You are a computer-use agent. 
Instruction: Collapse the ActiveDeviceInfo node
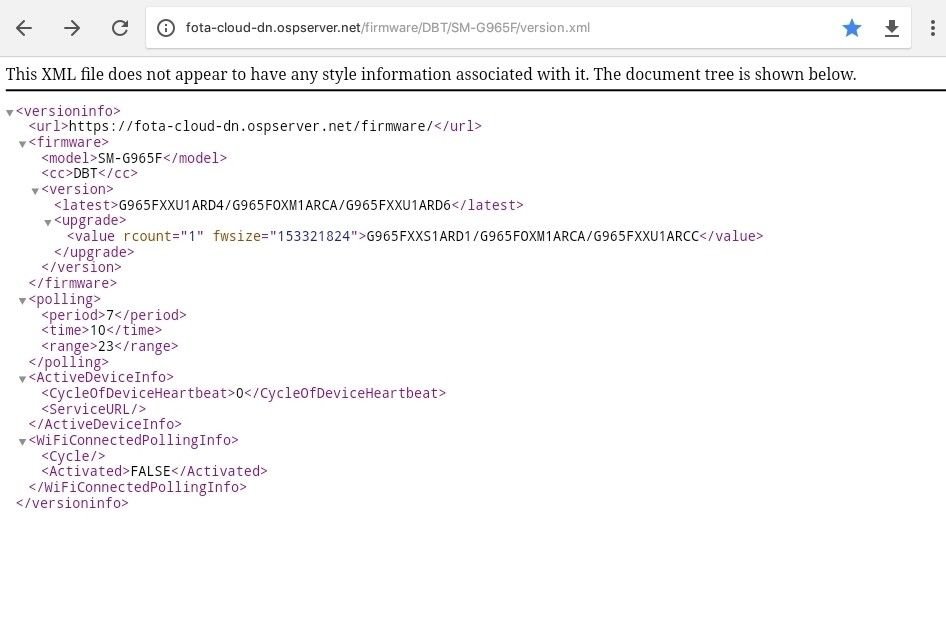tap(22, 379)
